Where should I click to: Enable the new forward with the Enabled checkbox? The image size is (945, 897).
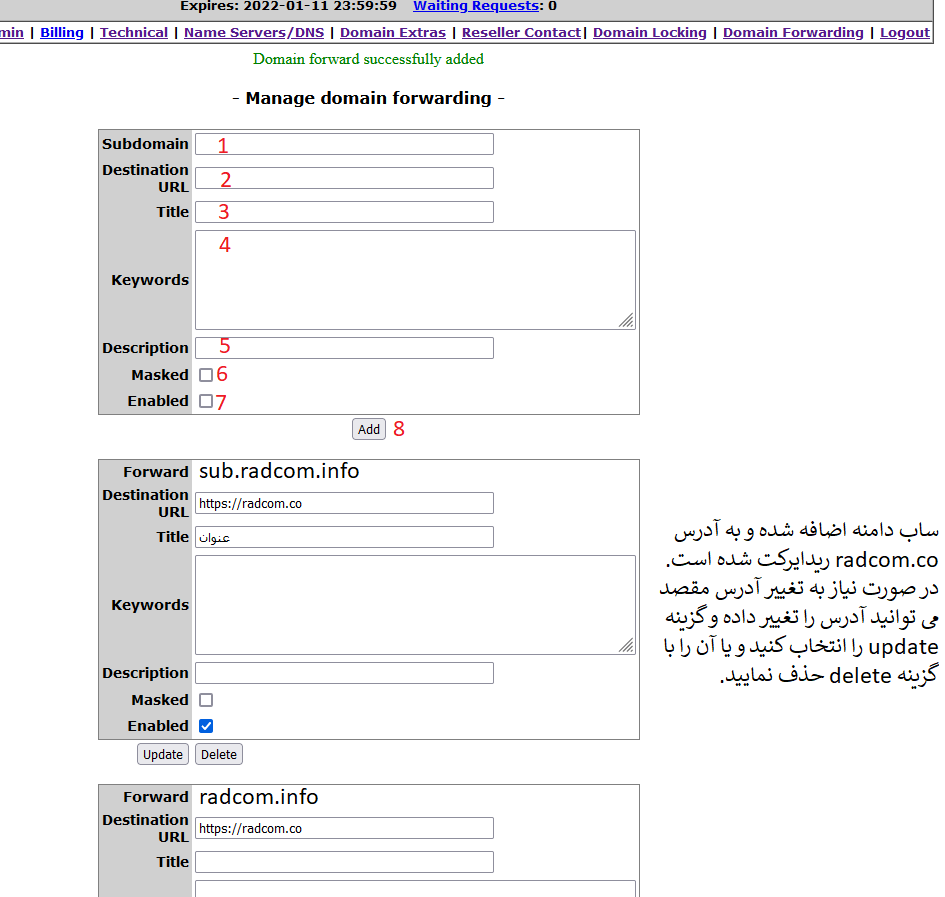point(206,401)
